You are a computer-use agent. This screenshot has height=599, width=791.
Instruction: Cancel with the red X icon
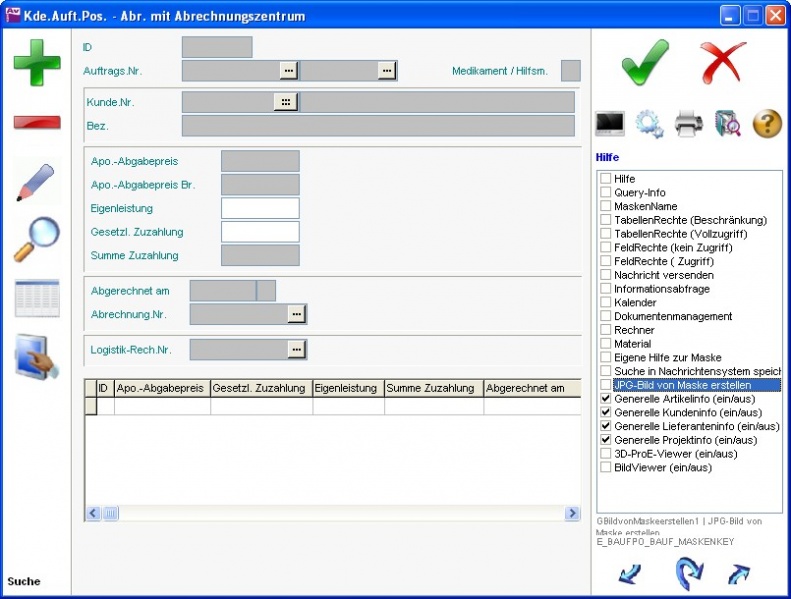pos(723,62)
